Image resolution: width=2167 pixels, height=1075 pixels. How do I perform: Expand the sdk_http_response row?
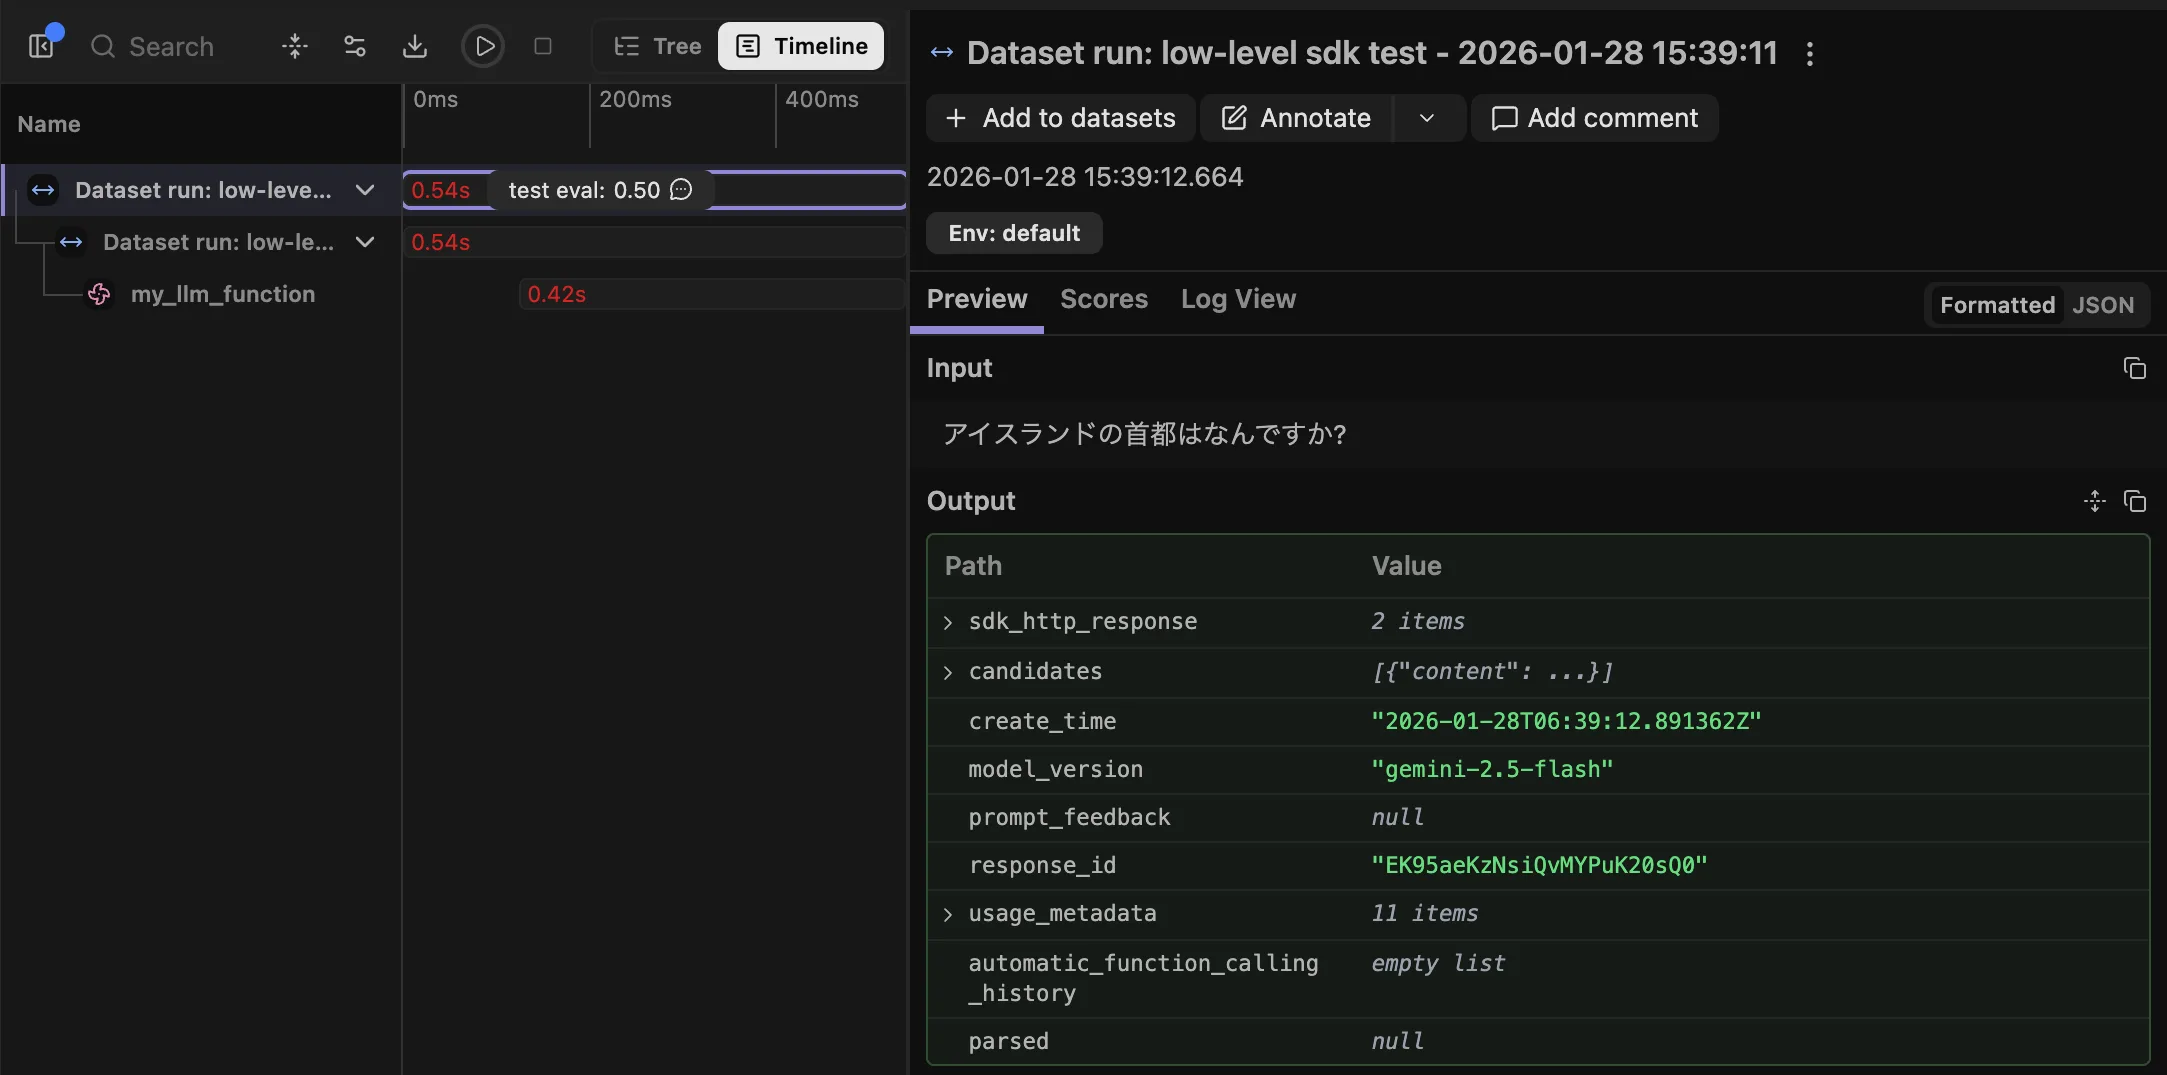tap(948, 622)
